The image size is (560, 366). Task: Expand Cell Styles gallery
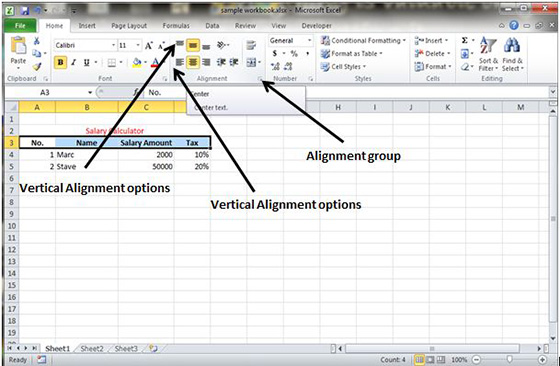(343, 66)
